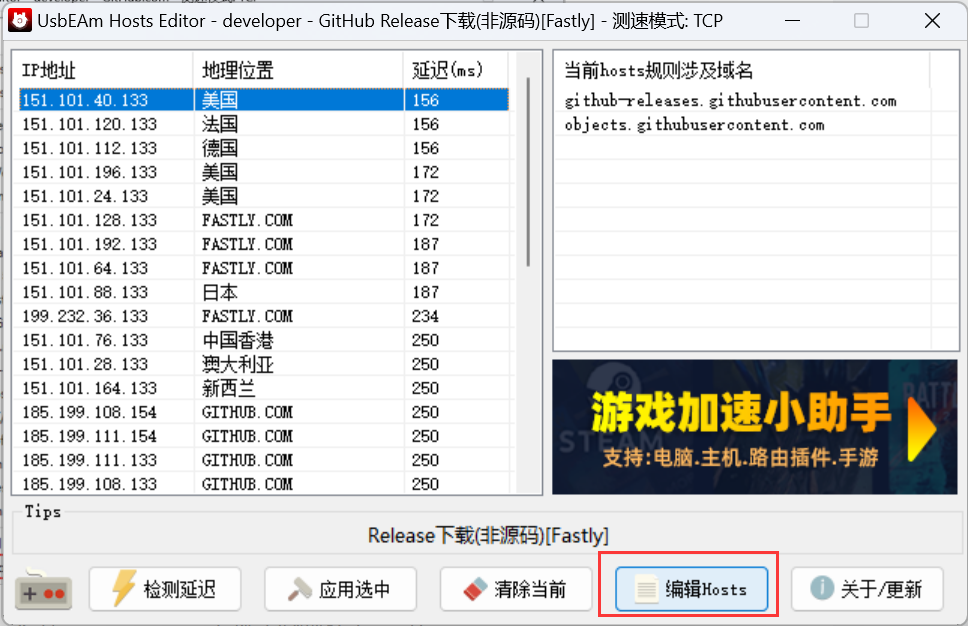Click the UsbEAm app icon in title bar
Screen dimensions: 968x626
coord(19,20)
